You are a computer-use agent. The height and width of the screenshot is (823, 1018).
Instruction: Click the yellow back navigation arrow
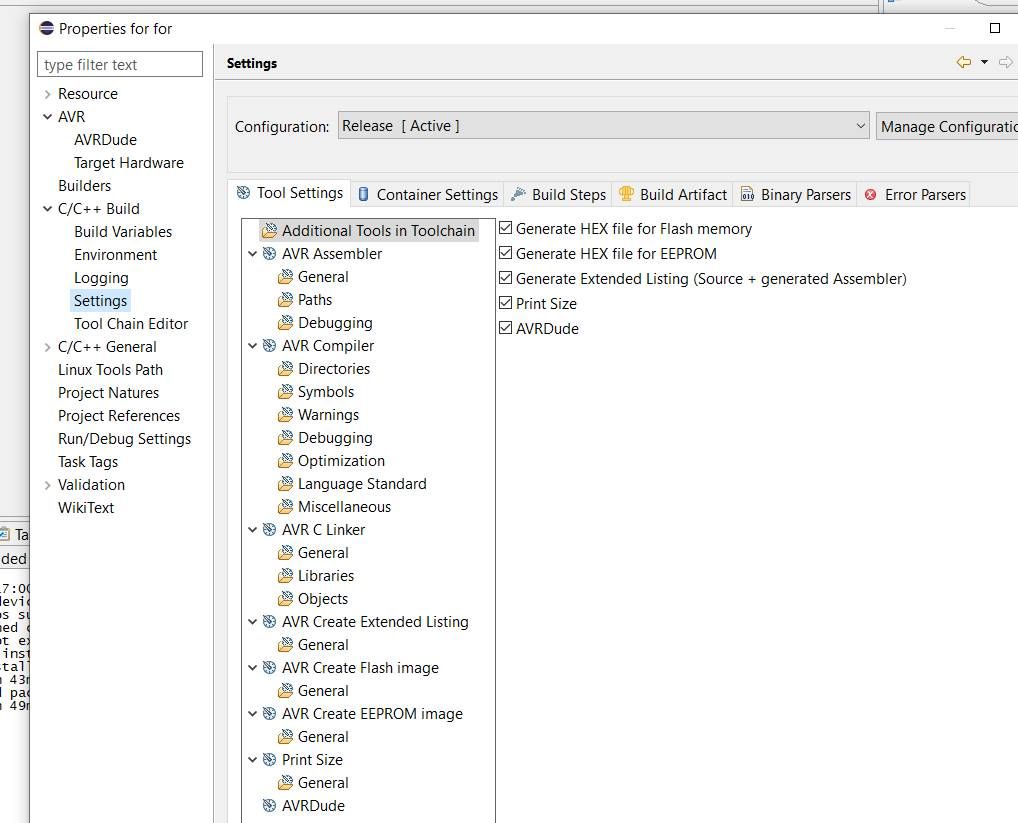pyautogui.click(x=964, y=62)
